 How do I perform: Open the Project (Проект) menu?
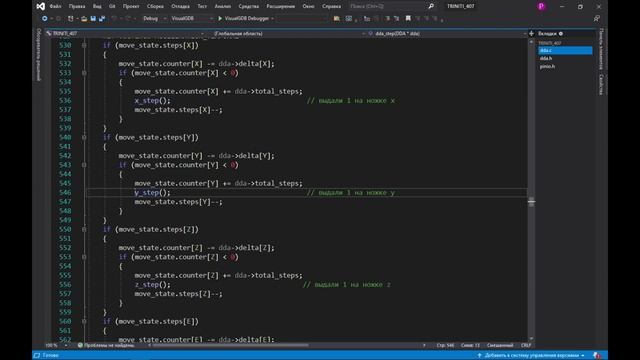coord(131,6)
